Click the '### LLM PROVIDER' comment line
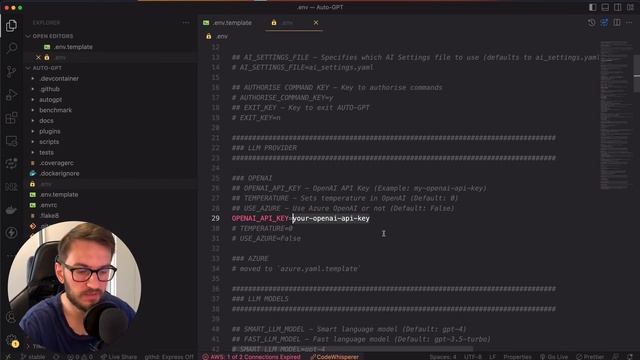 point(264,148)
